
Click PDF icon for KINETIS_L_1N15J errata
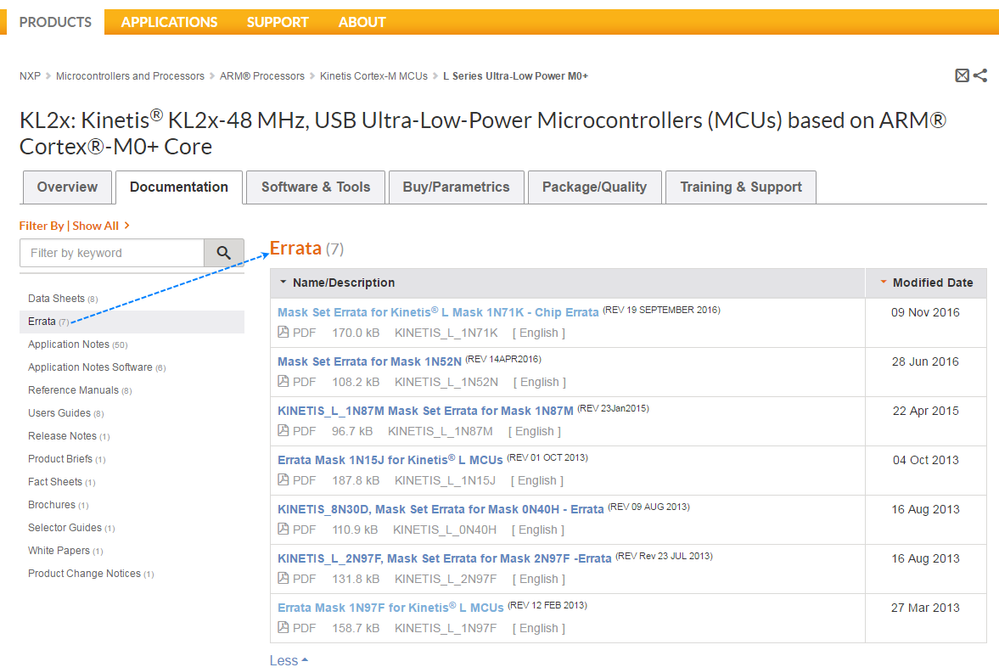tap(284, 480)
